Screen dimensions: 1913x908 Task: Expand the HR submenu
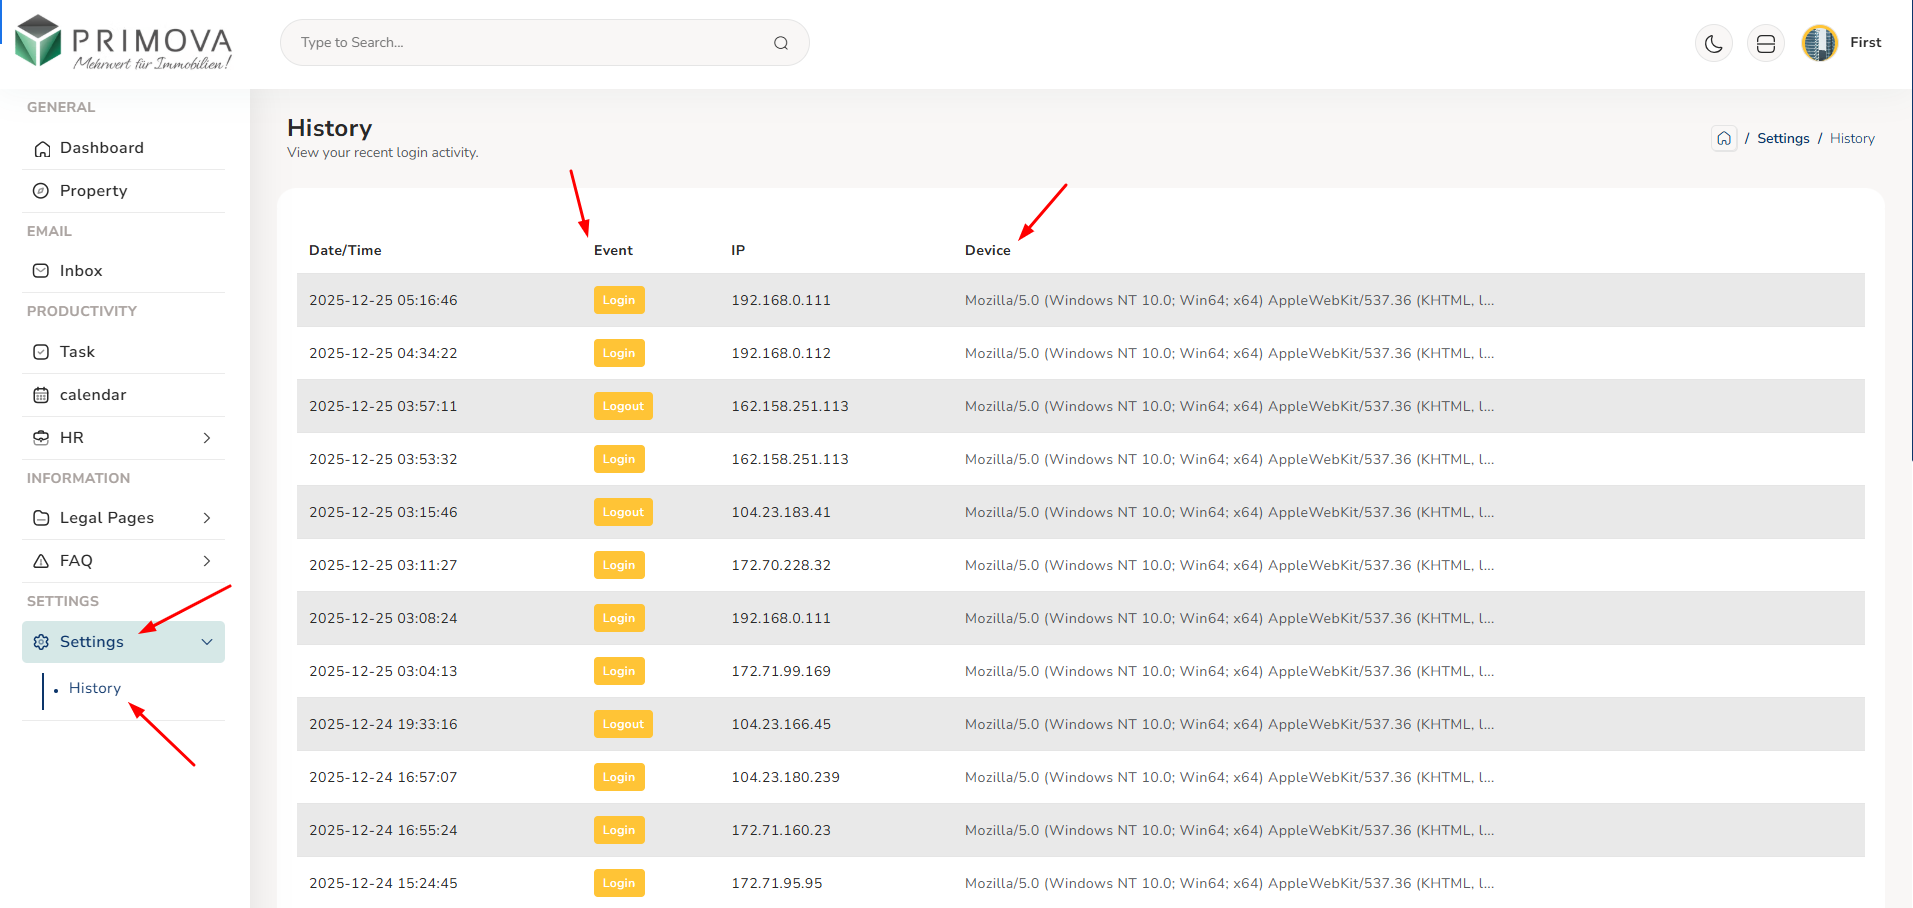coord(207,438)
